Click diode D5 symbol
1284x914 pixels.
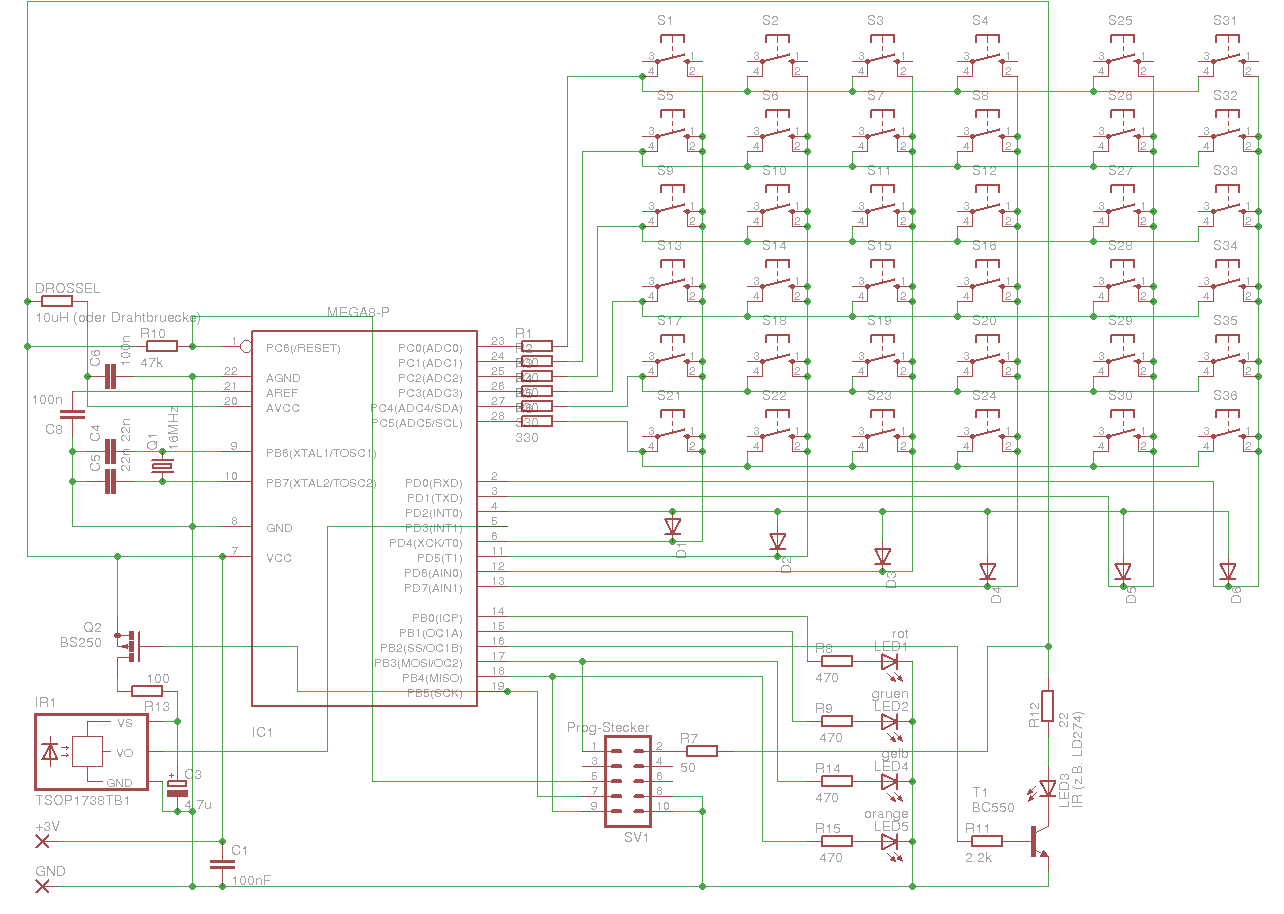(1122, 571)
